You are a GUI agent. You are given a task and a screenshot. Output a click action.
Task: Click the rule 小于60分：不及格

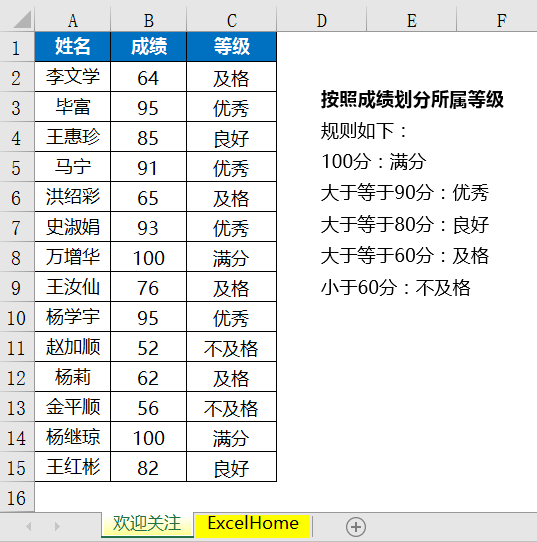click(396, 287)
